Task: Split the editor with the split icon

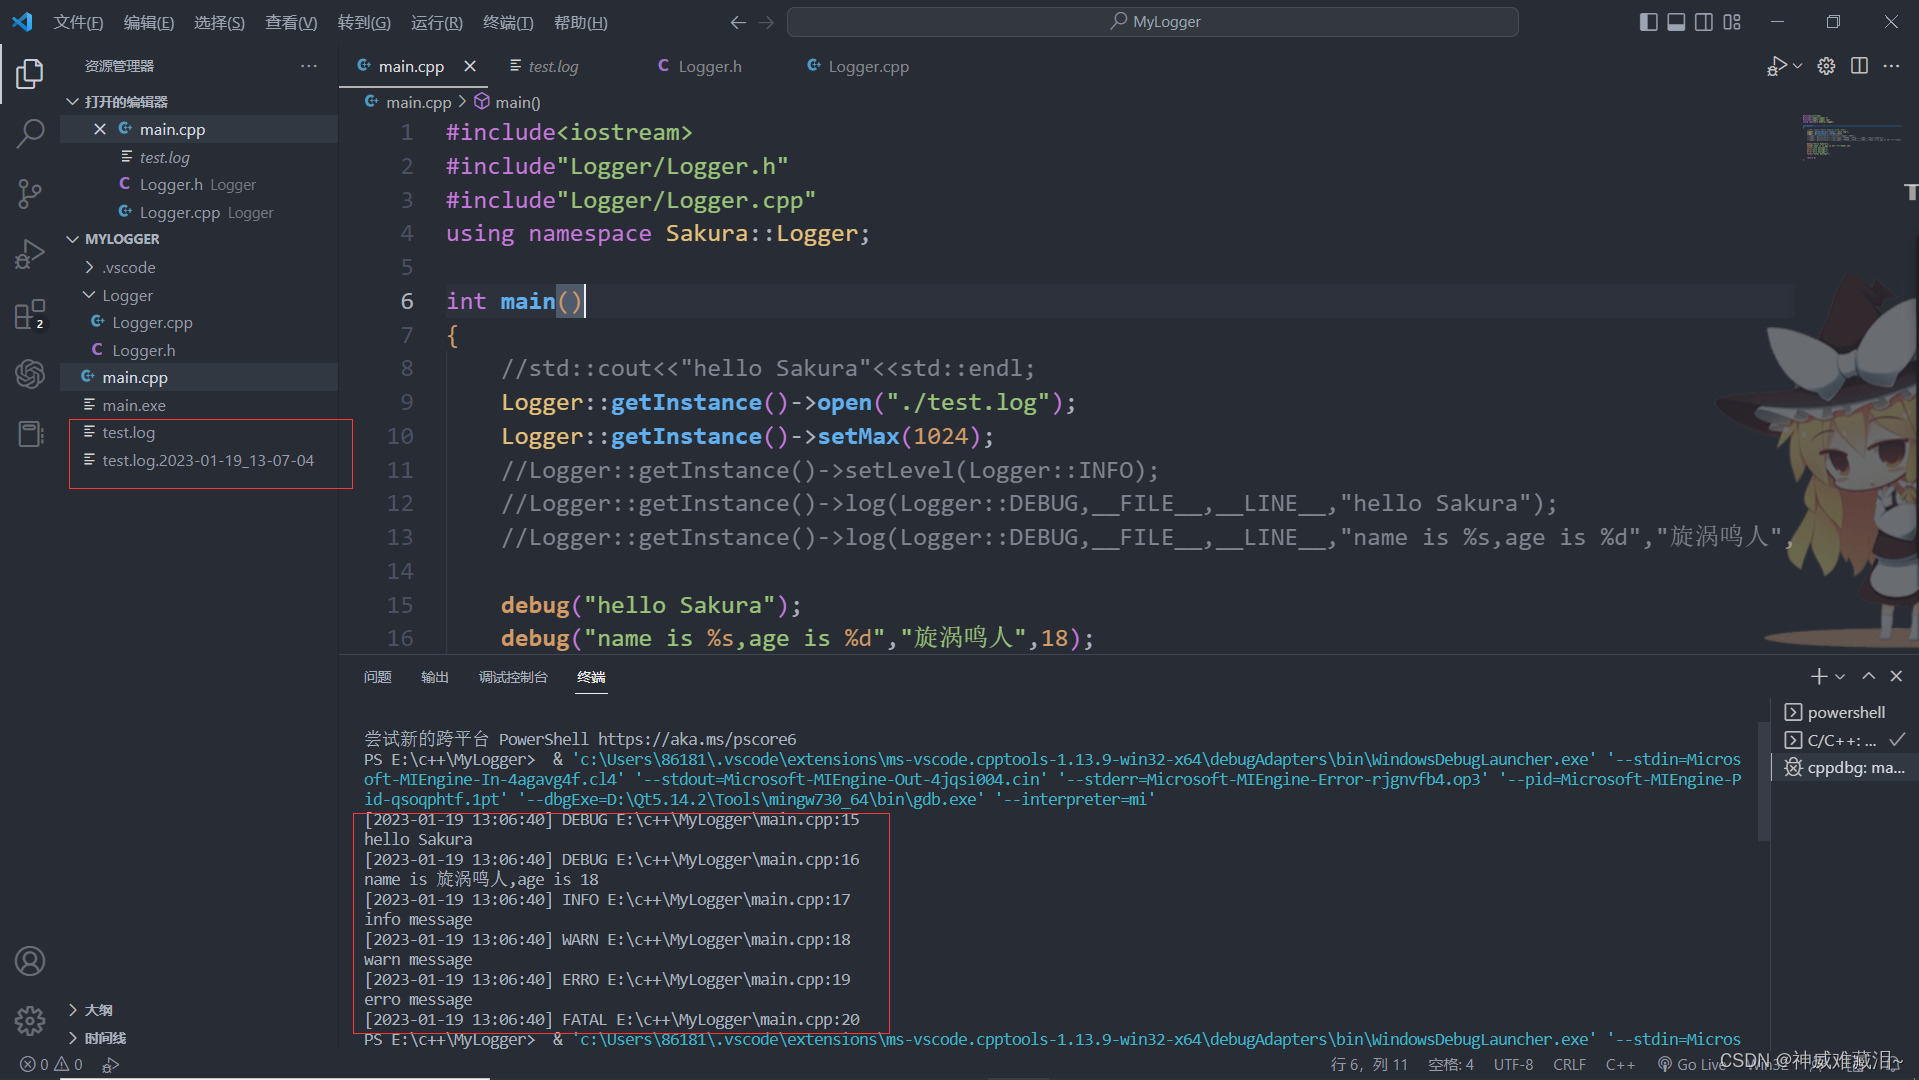Action: click(1859, 65)
